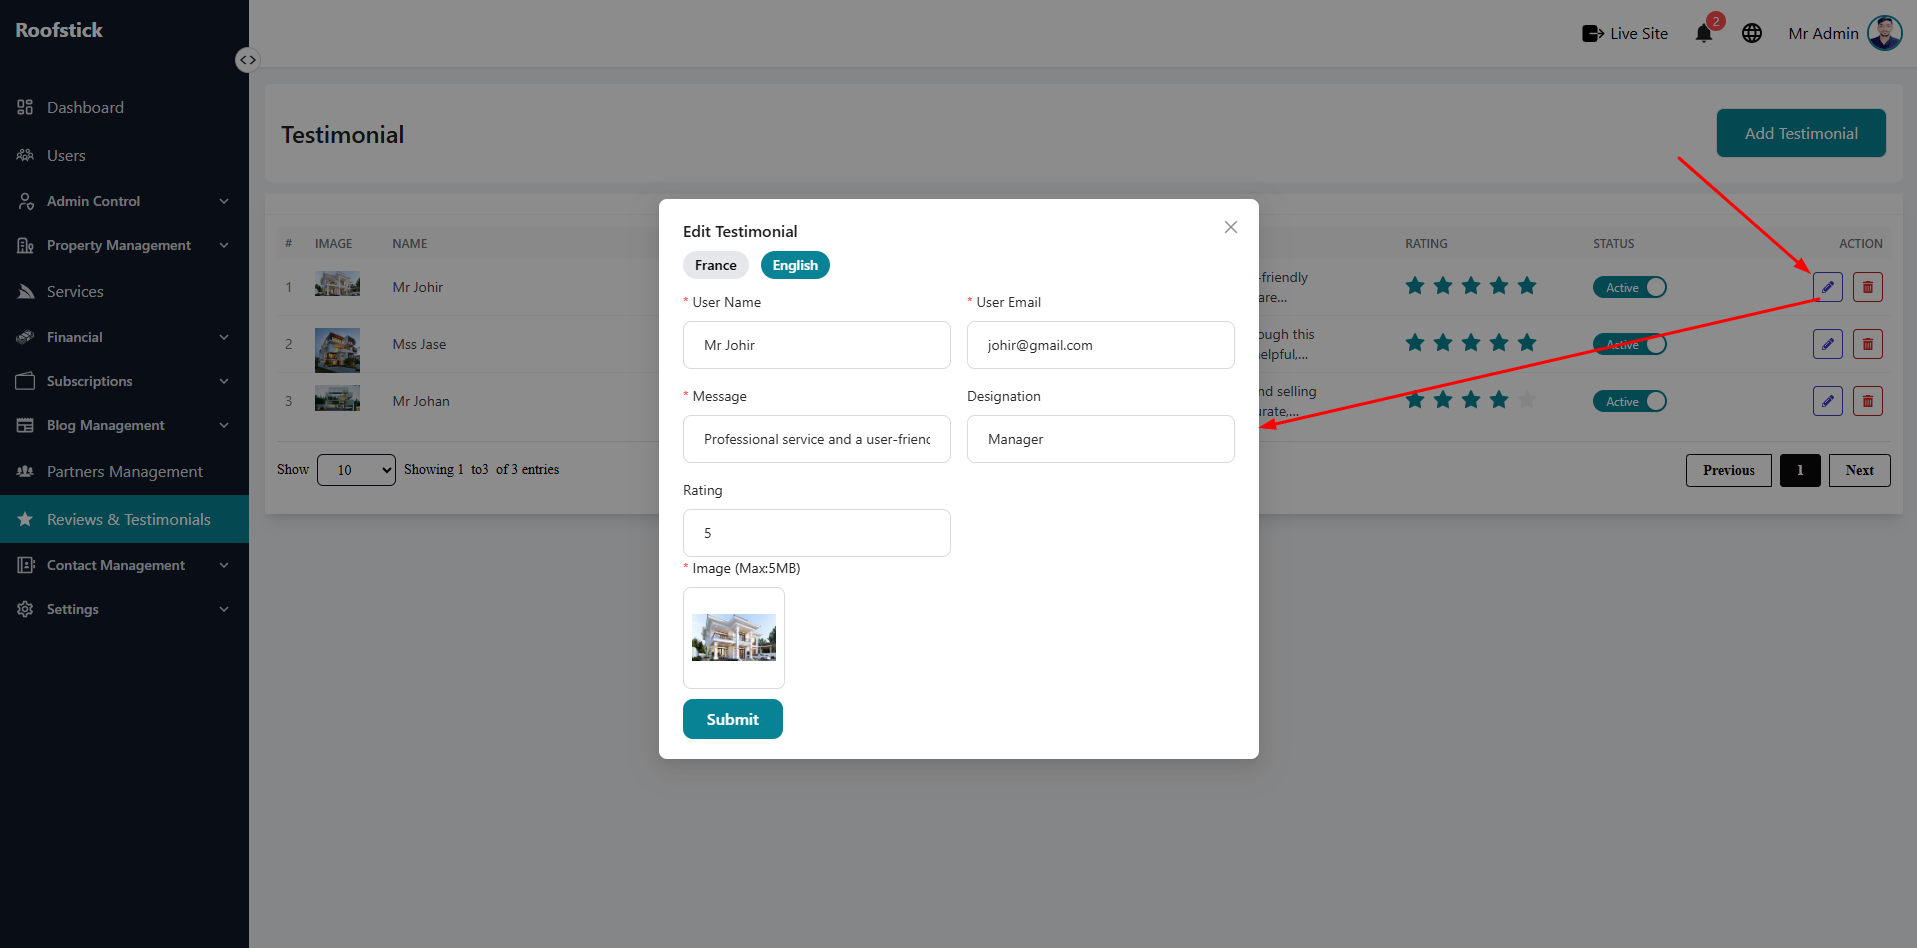The height and width of the screenshot is (948, 1917).
Task: Select page 1 in pagination
Action: click(1800, 470)
